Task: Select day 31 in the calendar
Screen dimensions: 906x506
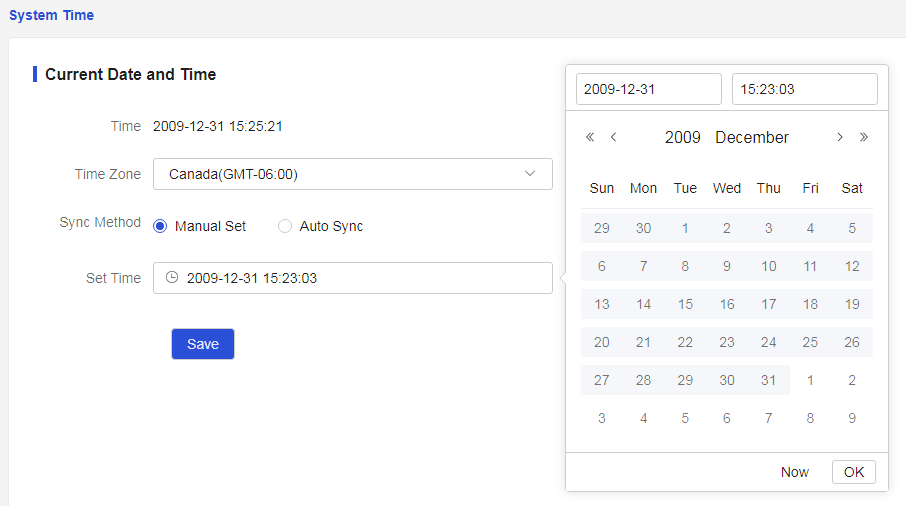Action: pos(768,380)
